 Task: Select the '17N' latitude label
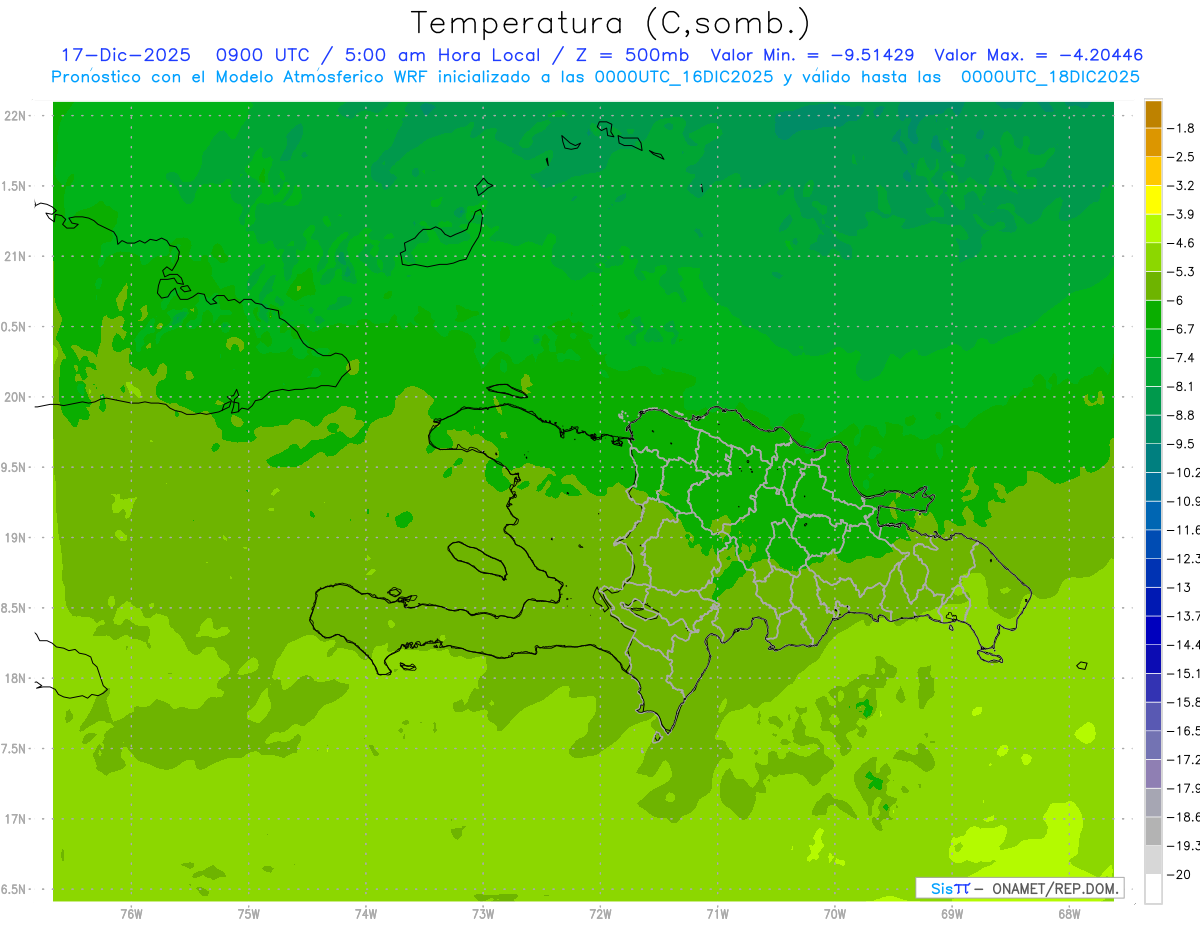[x=15, y=819]
